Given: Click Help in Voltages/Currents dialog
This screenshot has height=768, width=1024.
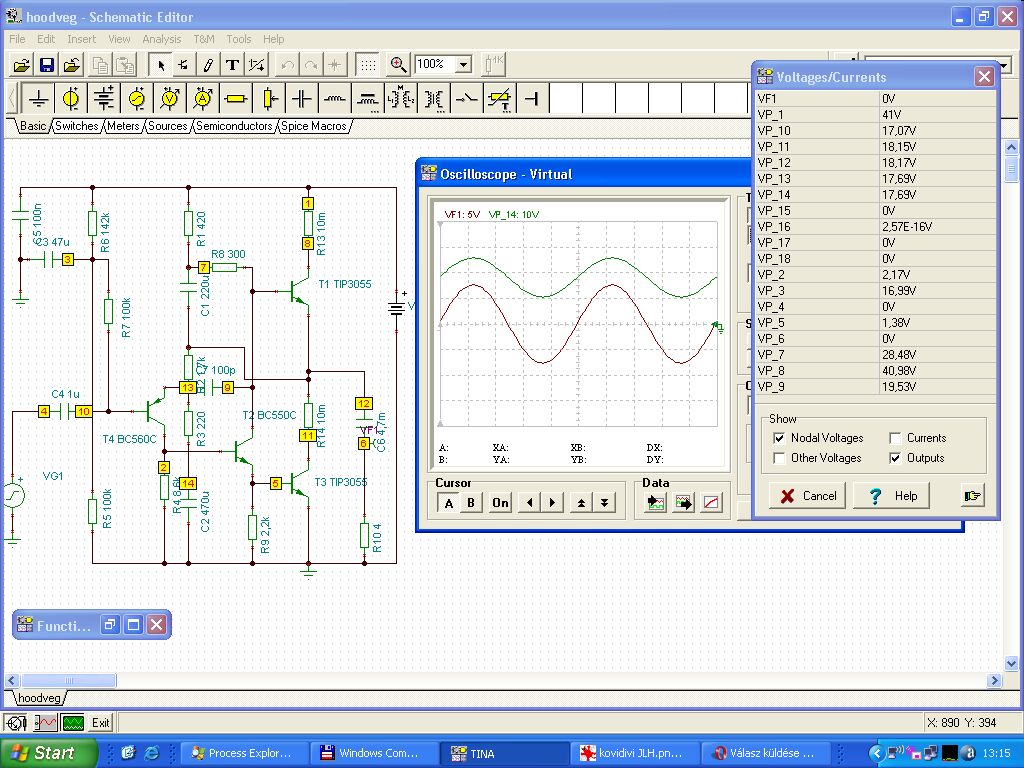Looking at the screenshot, I should pyautogui.click(x=893, y=496).
